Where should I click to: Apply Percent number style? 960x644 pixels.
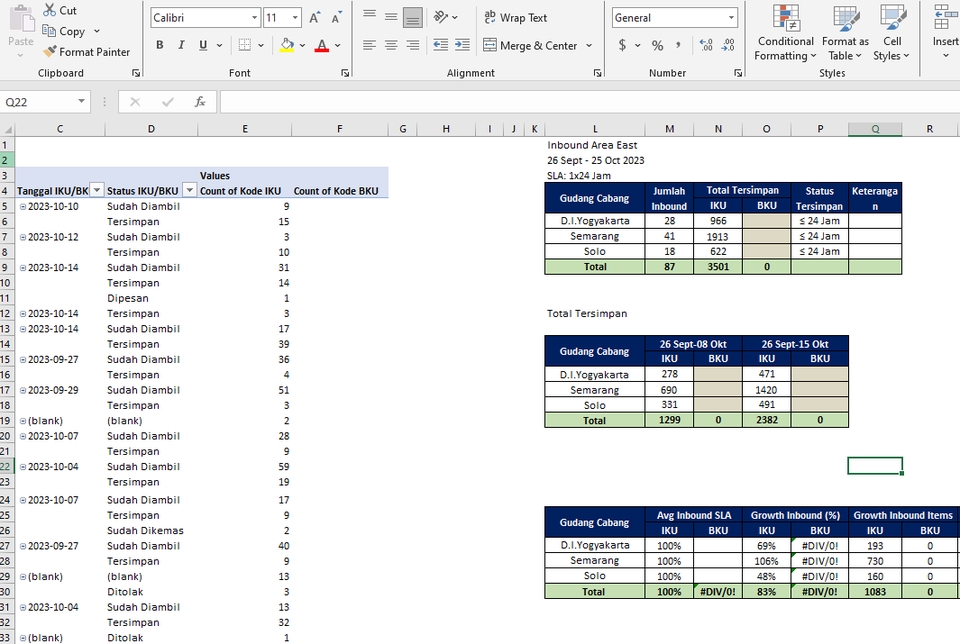point(656,45)
